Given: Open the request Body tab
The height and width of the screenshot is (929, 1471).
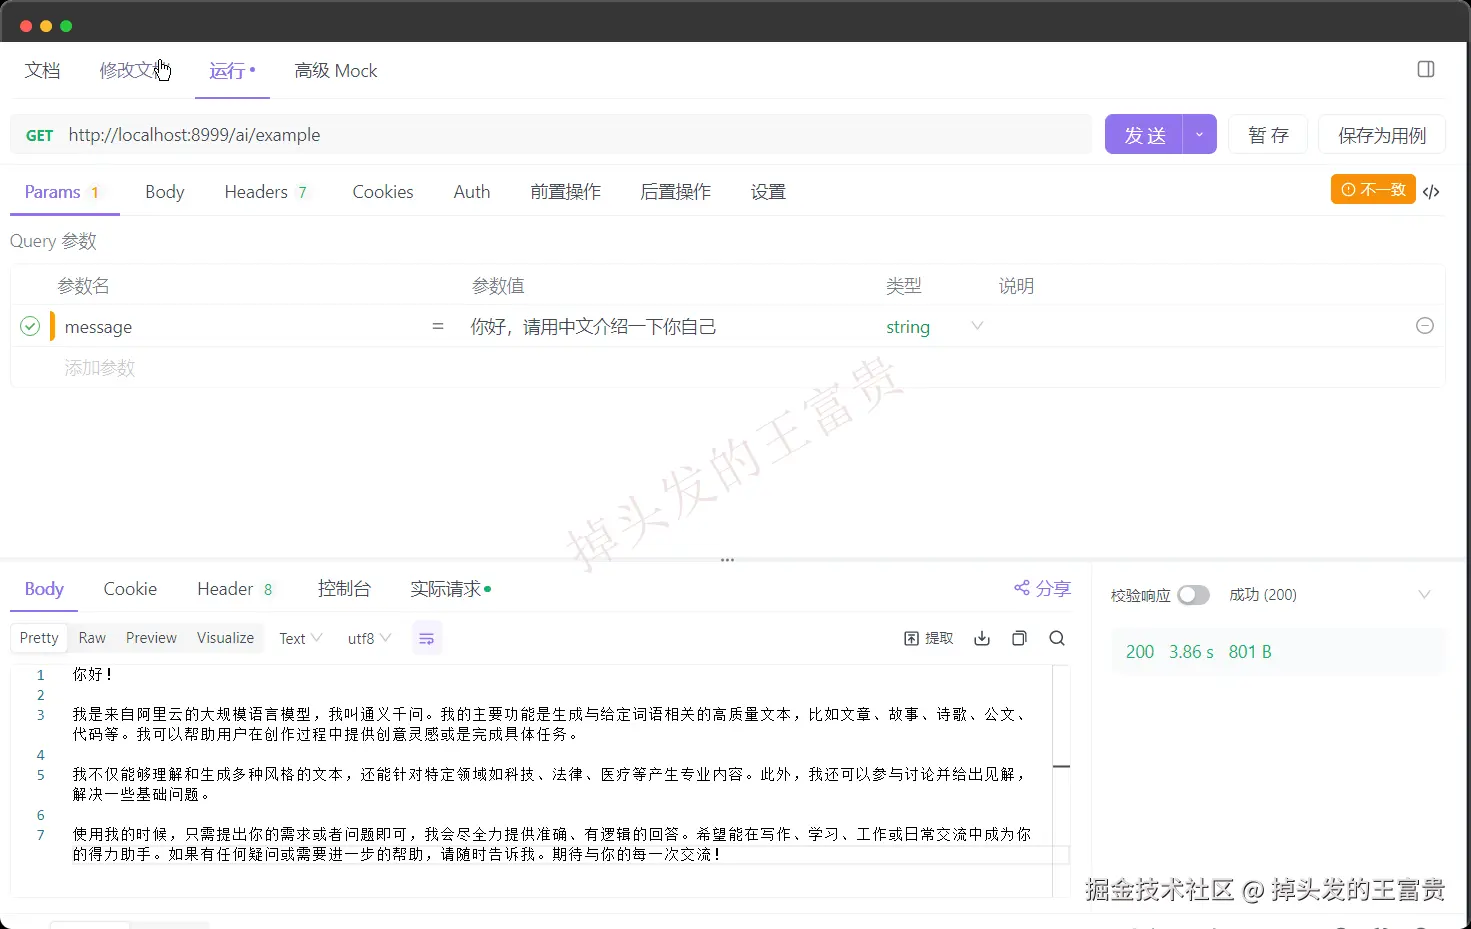Looking at the screenshot, I should [165, 191].
